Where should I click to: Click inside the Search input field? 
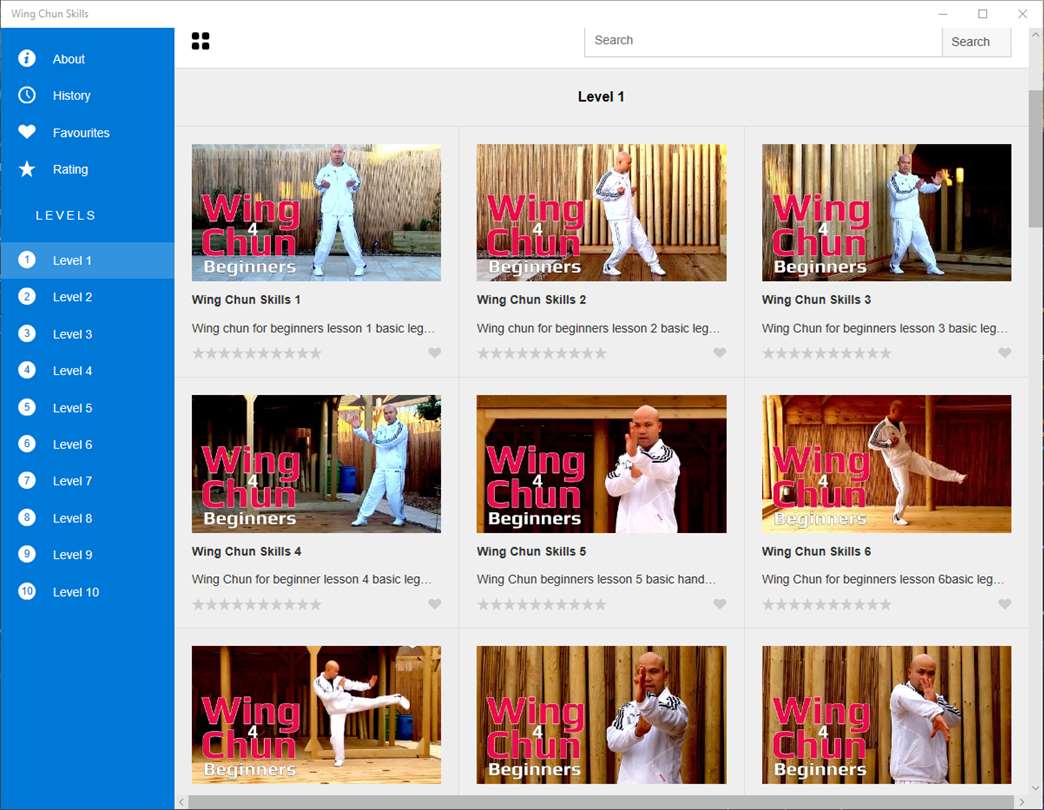click(x=763, y=41)
